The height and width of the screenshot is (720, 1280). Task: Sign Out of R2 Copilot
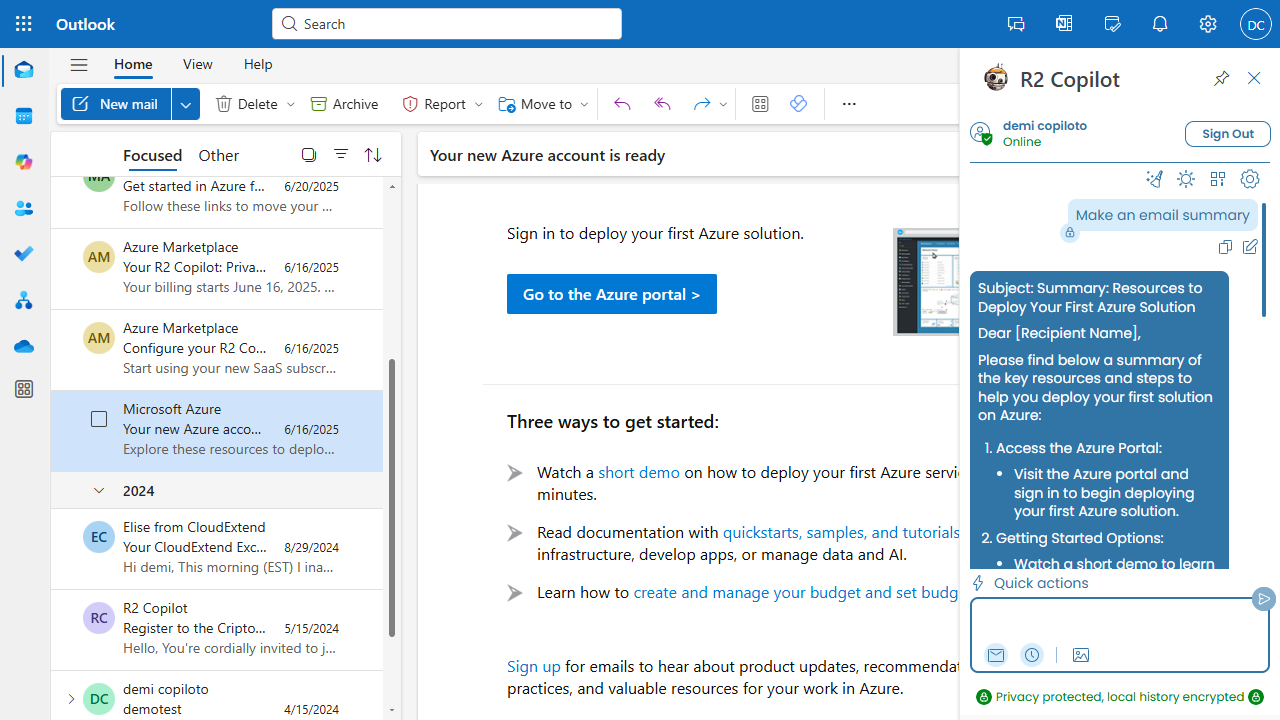[1228, 134]
